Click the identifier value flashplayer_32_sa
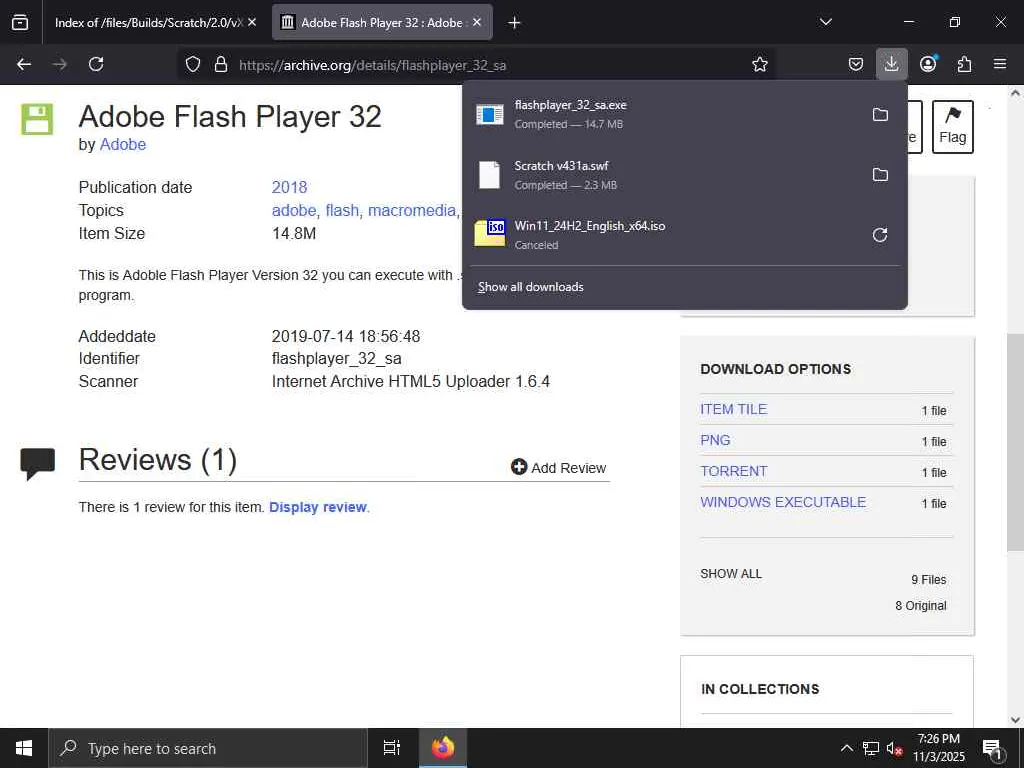Image resolution: width=1024 pixels, height=768 pixels. (336, 359)
